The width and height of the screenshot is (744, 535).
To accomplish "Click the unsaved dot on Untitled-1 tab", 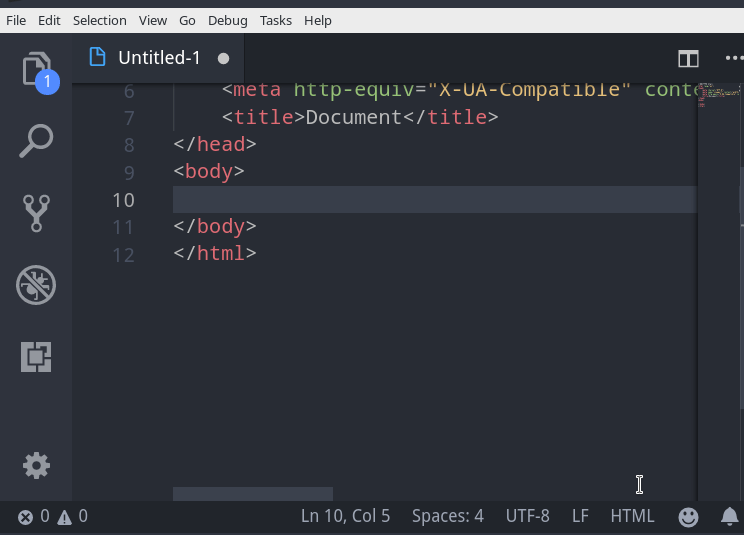I will pyautogui.click(x=223, y=58).
